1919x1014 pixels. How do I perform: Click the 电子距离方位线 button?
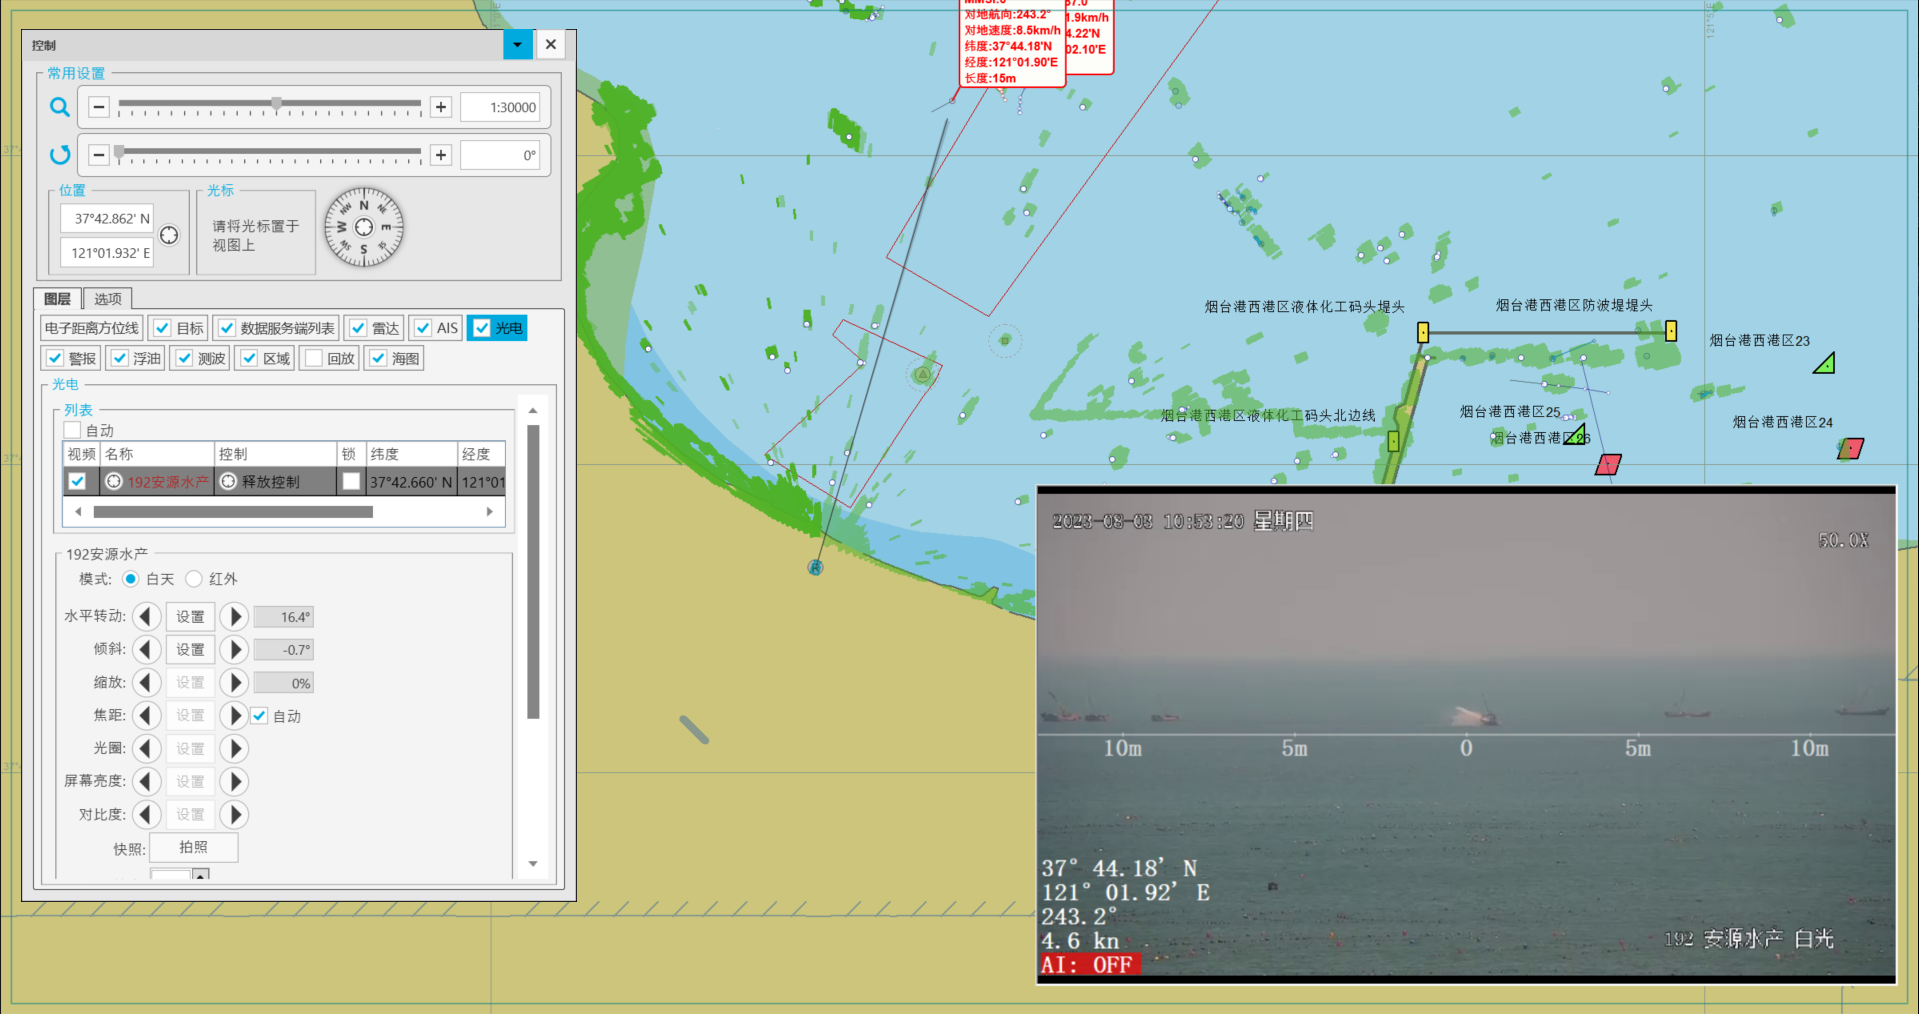[92, 328]
